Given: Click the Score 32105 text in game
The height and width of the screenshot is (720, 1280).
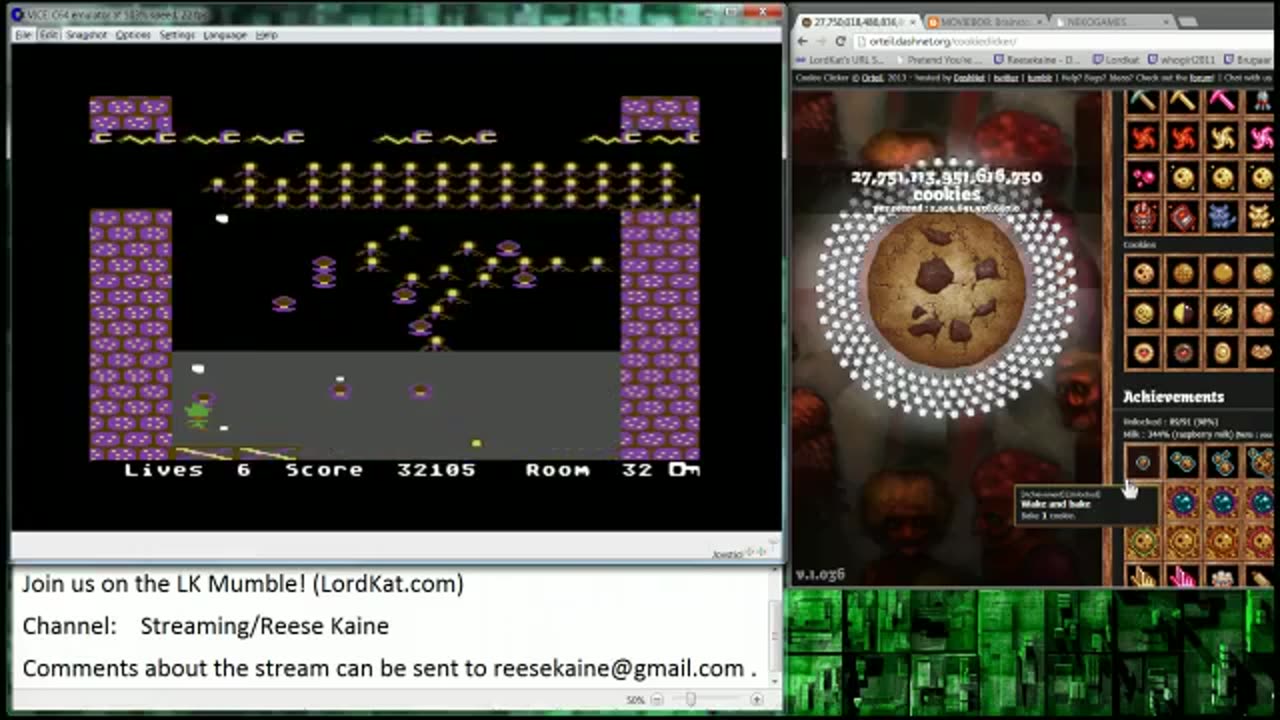Looking at the screenshot, I should 381,469.
